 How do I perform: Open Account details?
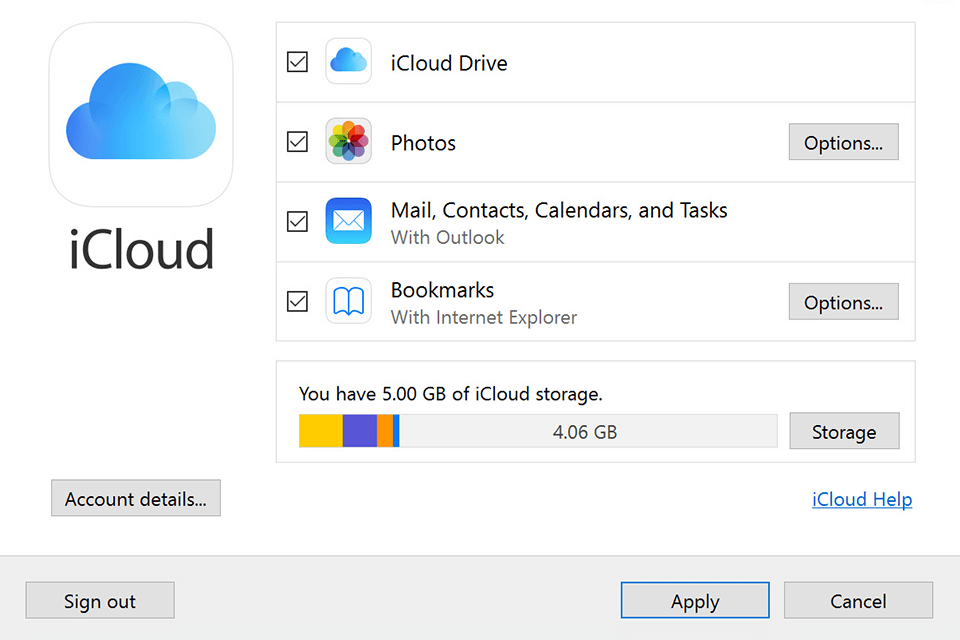tap(136, 499)
